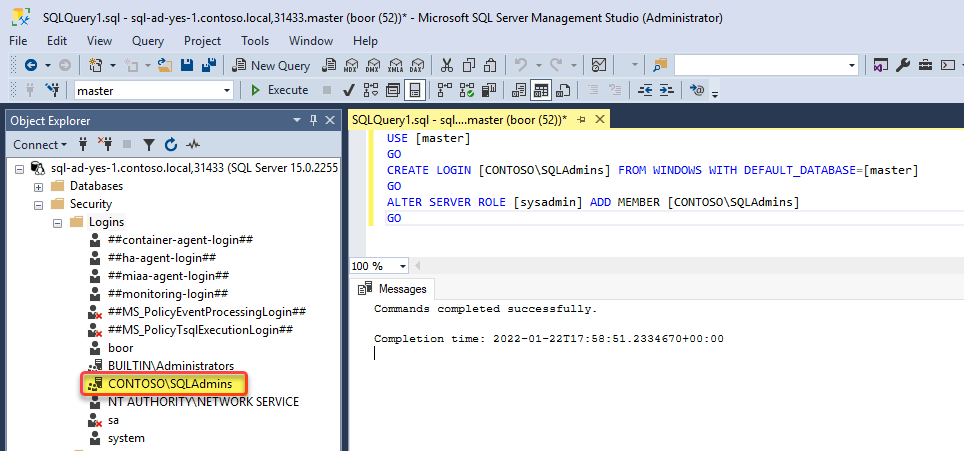This screenshot has width=964, height=451.
Task: Refresh the Object Explorer
Action: [x=171, y=145]
